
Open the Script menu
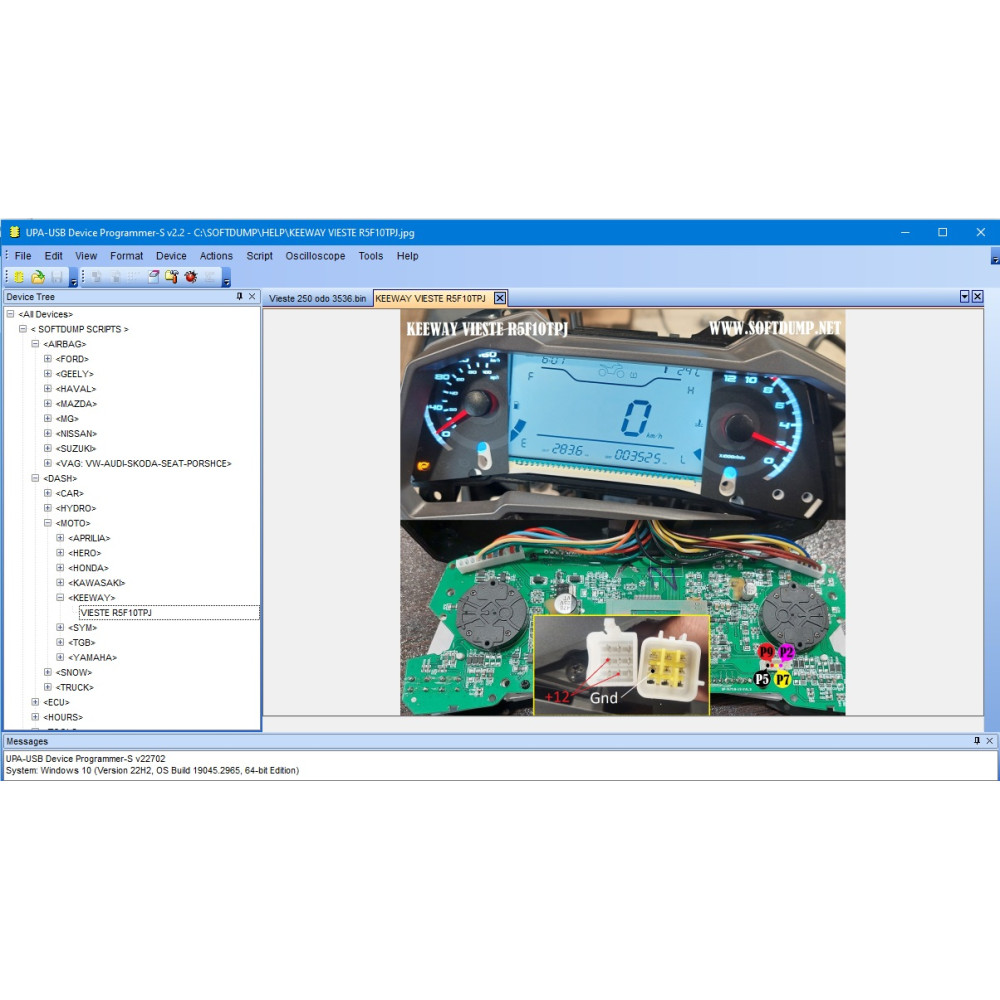pos(260,256)
